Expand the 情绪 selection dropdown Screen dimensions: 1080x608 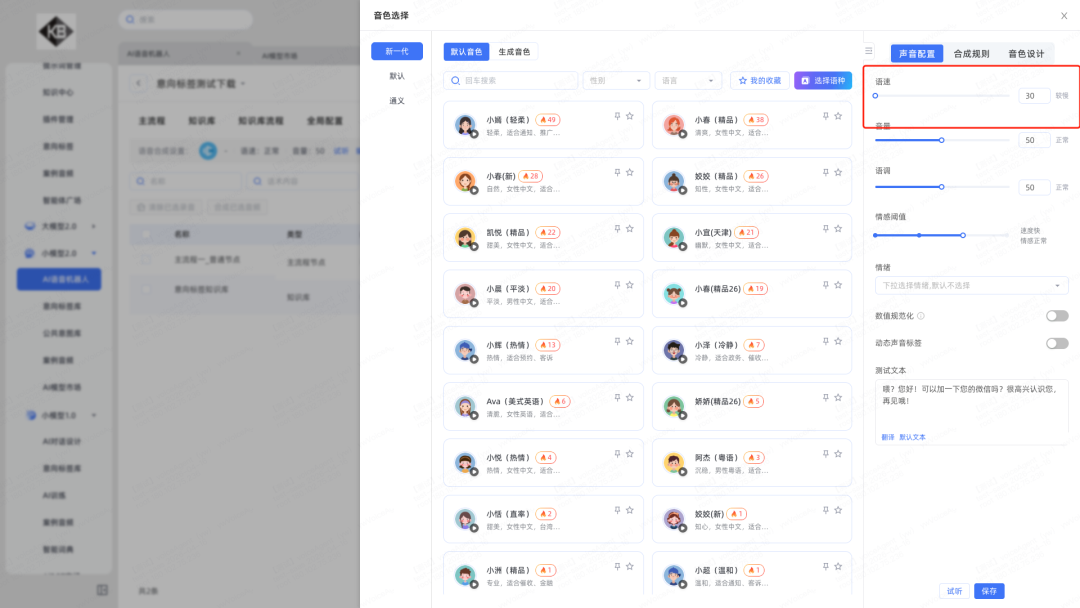point(971,286)
